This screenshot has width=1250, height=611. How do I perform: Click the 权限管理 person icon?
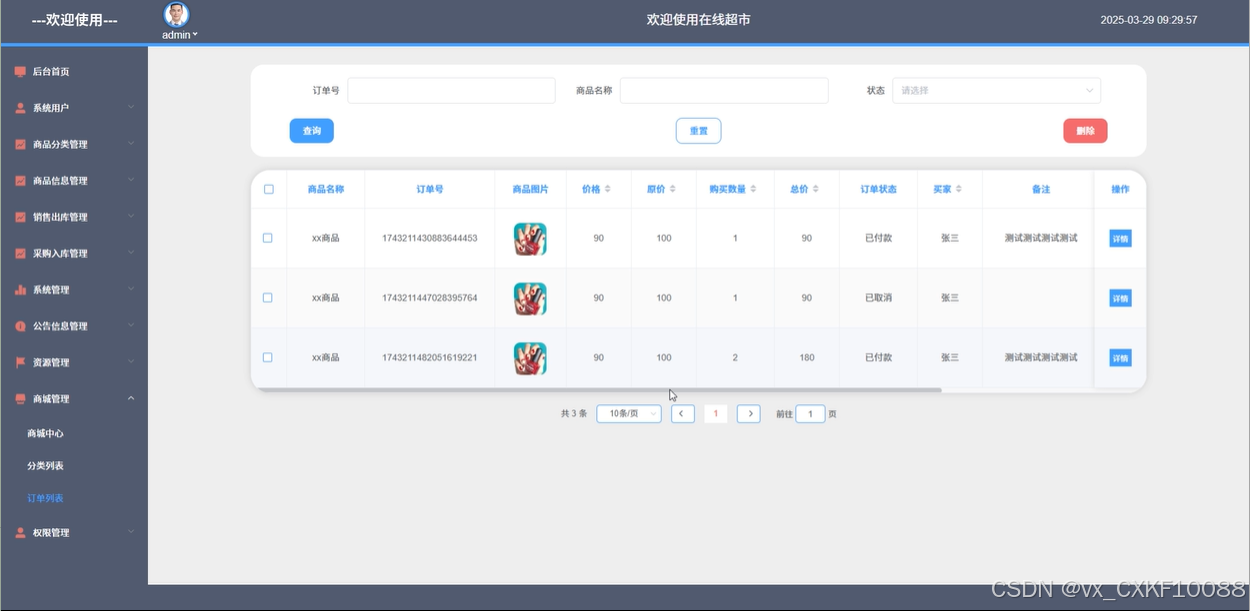[20, 533]
